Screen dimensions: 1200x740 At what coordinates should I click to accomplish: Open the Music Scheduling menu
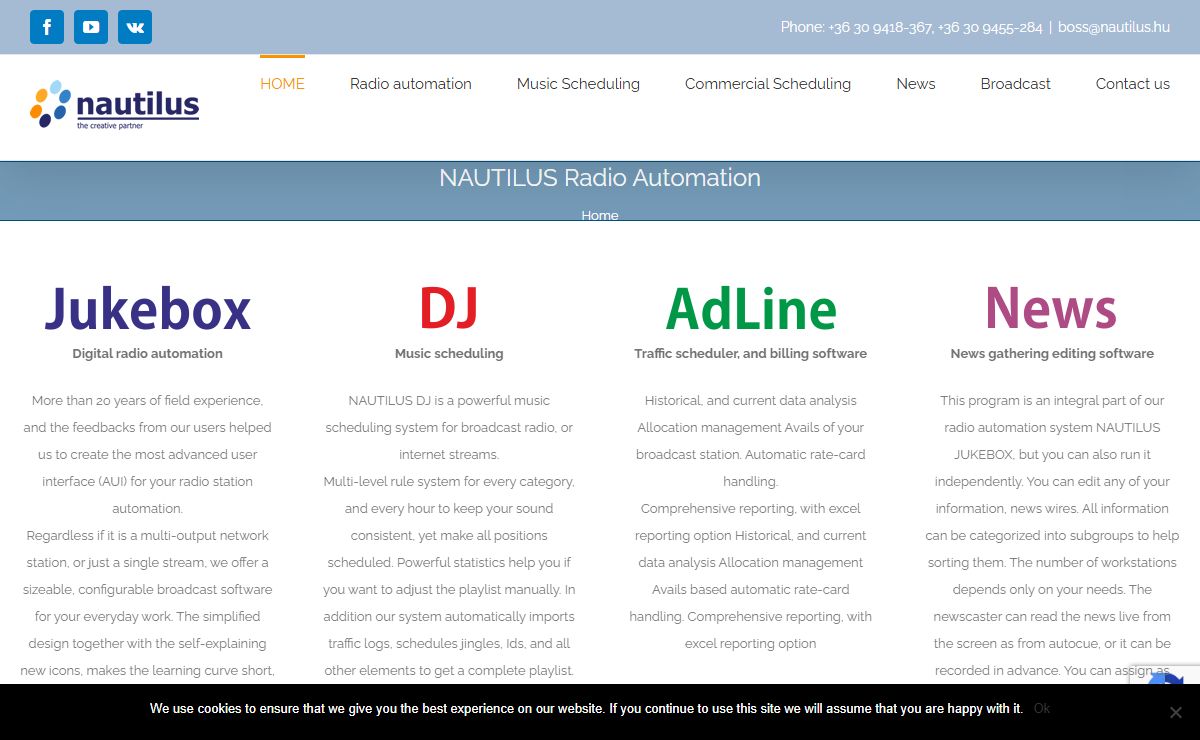[x=578, y=84]
